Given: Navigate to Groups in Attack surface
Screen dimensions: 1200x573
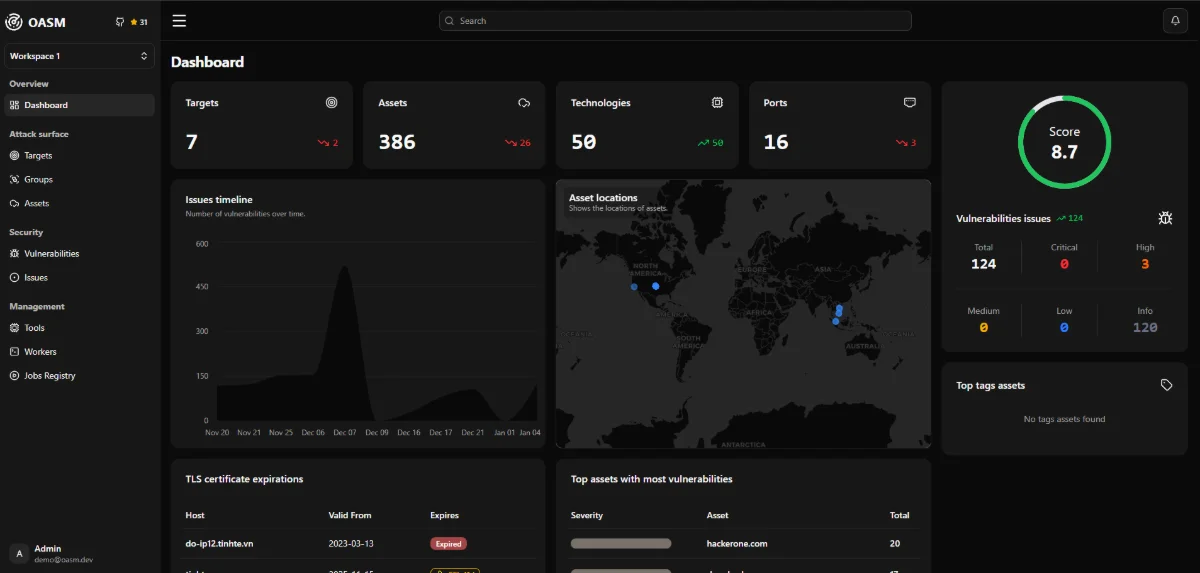Looking at the screenshot, I should coord(38,180).
